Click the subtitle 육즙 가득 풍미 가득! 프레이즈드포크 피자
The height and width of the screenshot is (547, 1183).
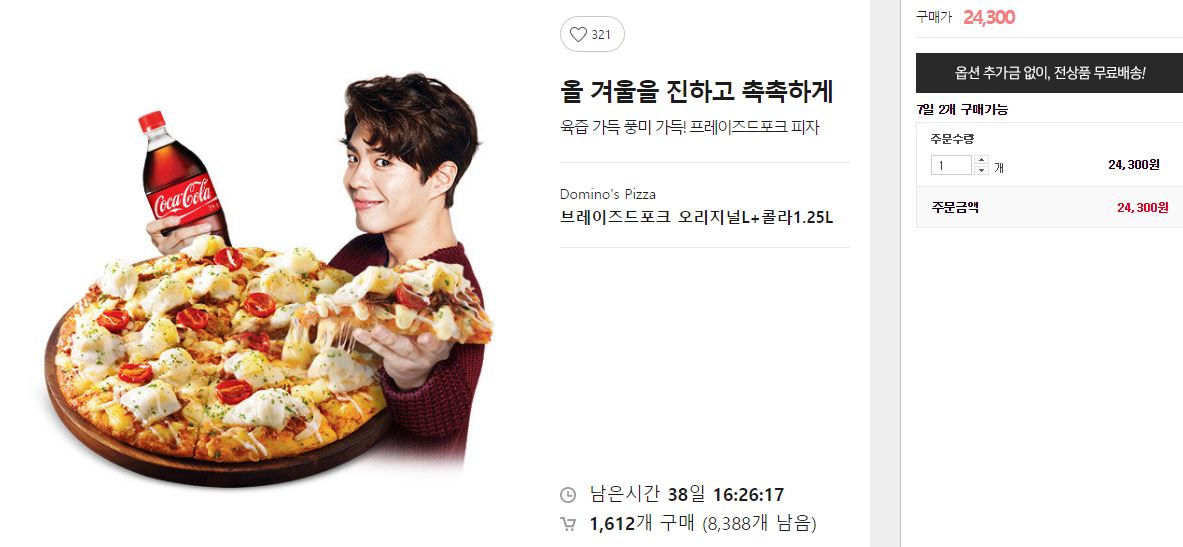pos(690,128)
